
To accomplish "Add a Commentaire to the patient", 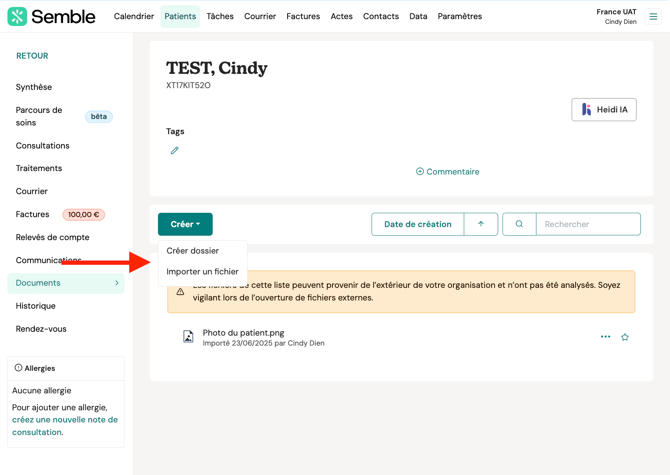I will click(447, 172).
